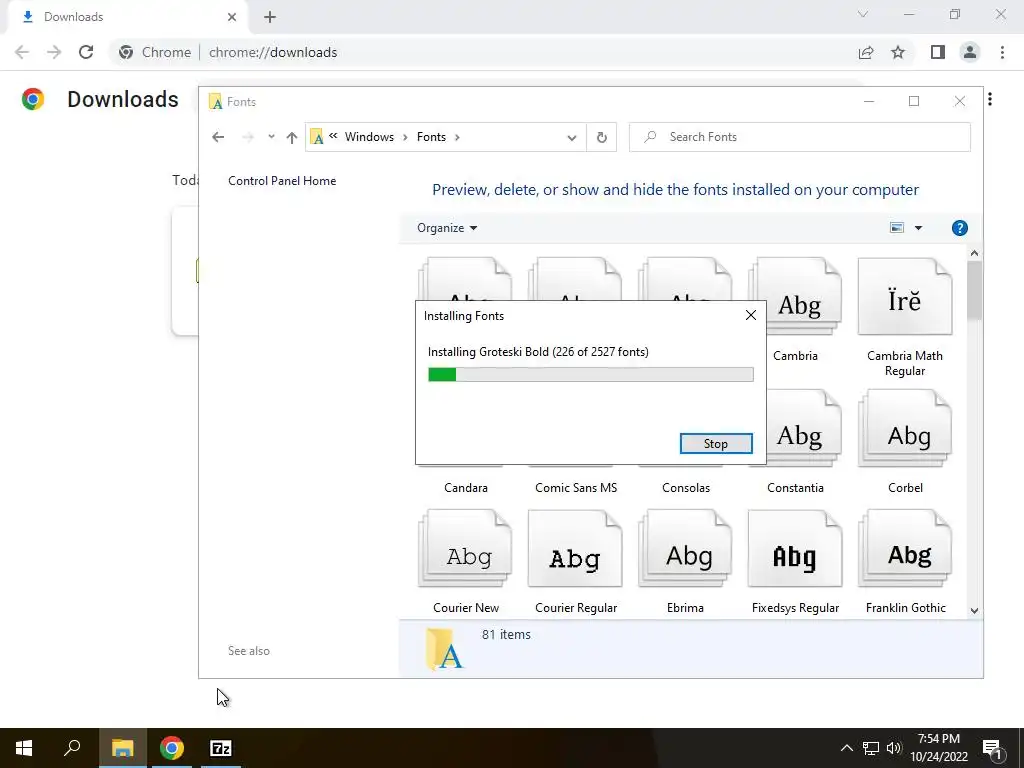Reload the Chrome downloads page
Viewport: 1024px width, 768px height.
click(86, 52)
